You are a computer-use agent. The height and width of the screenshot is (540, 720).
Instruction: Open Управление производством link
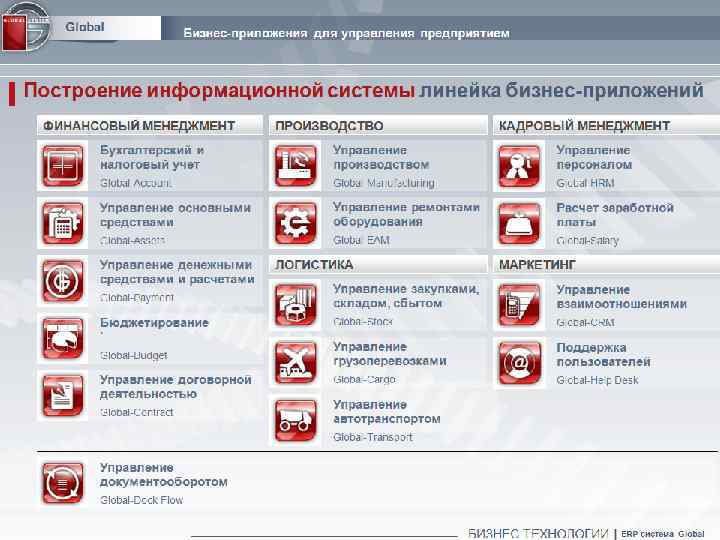coord(381,158)
